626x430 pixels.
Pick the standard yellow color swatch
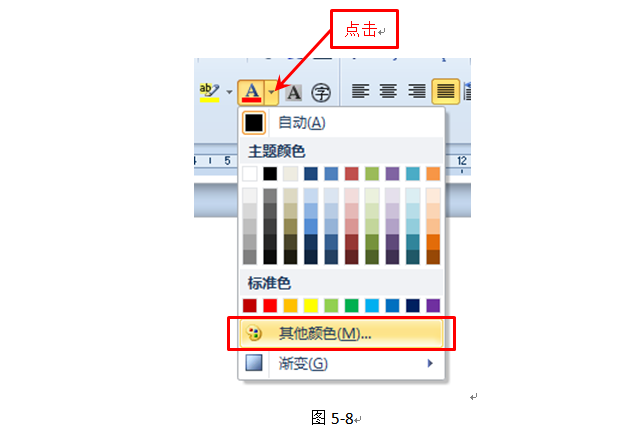(x=311, y=305)
